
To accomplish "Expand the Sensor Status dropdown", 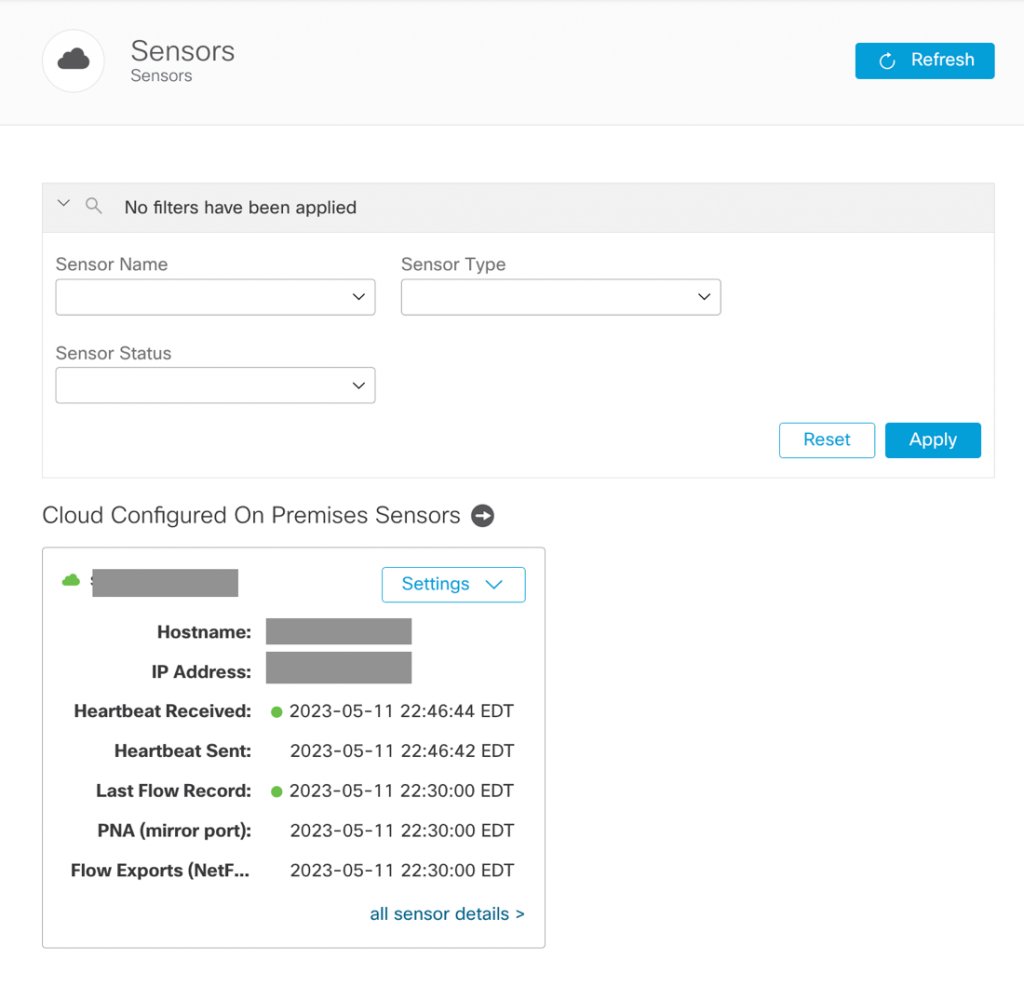I will pos(215,386).
